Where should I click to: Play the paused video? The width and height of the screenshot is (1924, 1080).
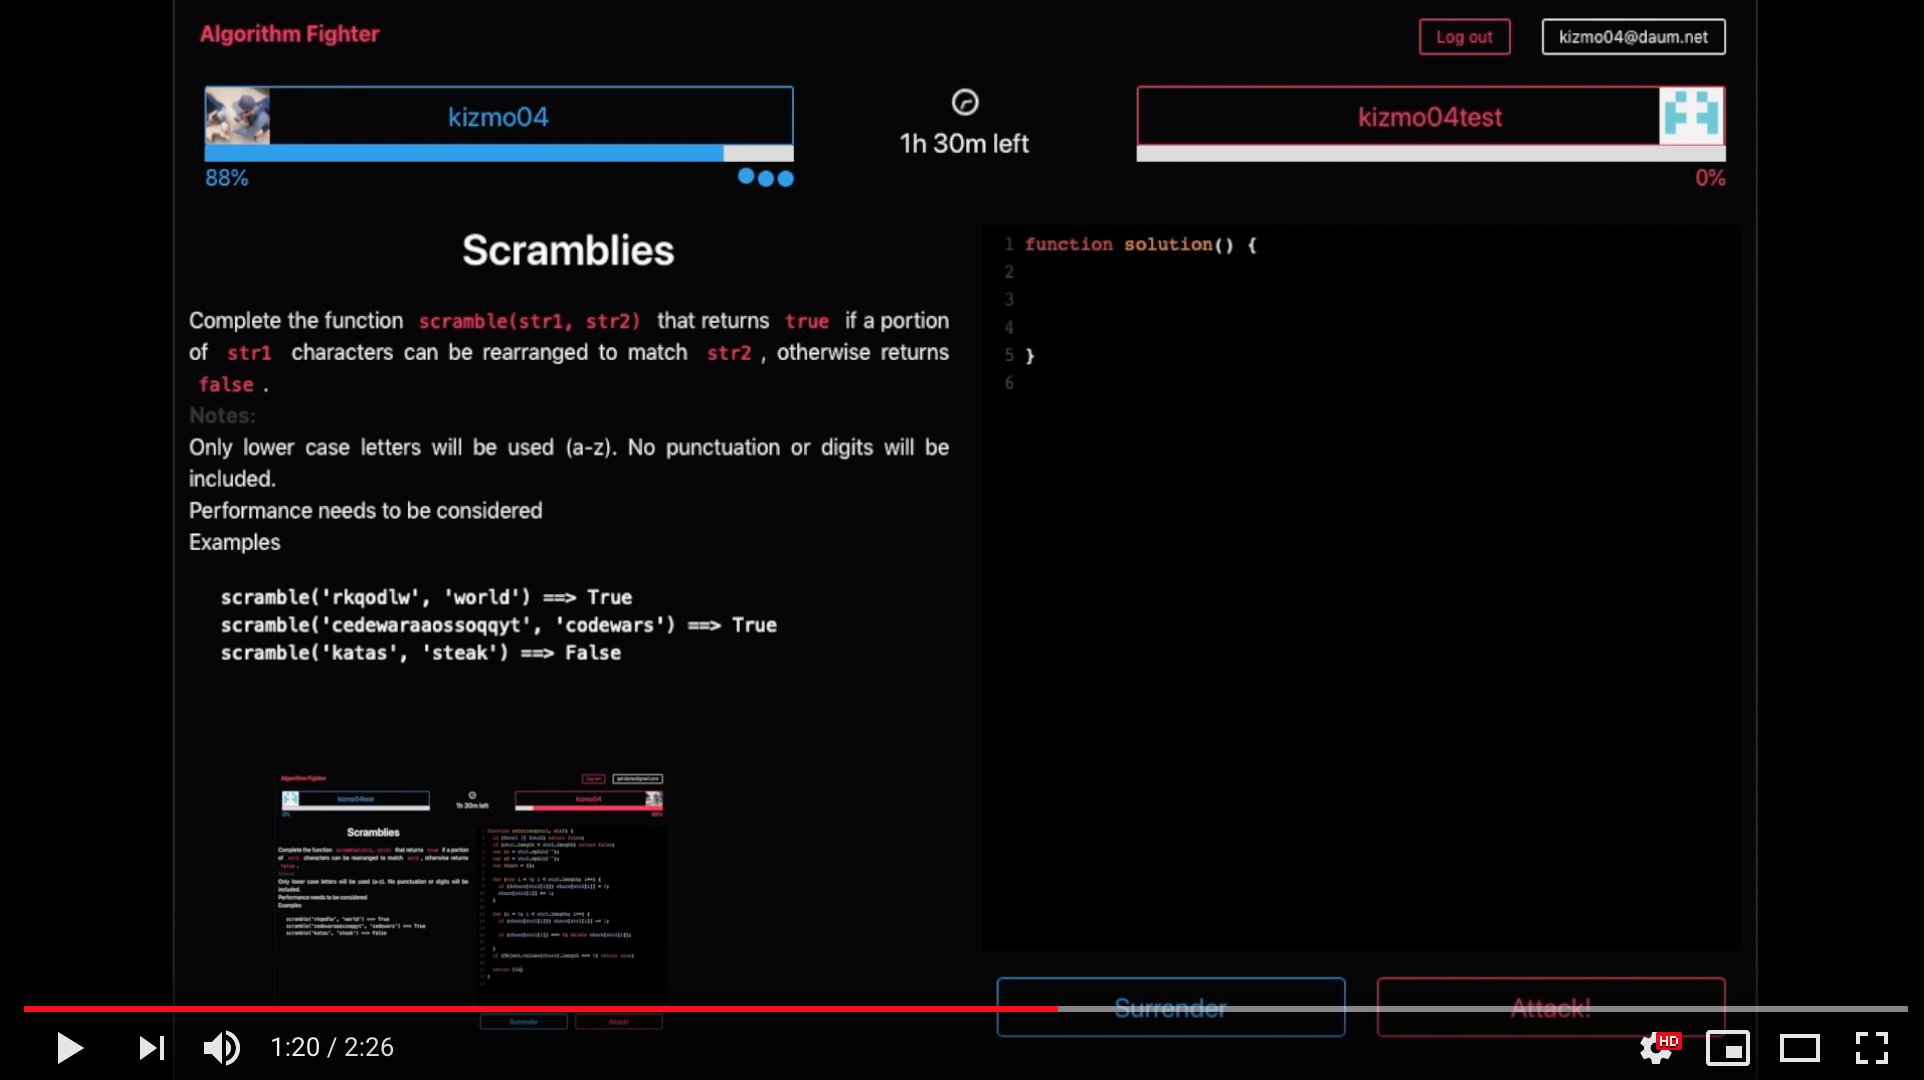click(x=69, y=1047)
